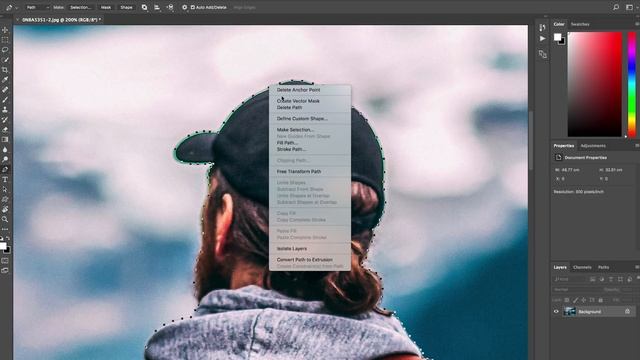Click the Background layer lock icon
The image size is (640, 360).
(627, 311)
